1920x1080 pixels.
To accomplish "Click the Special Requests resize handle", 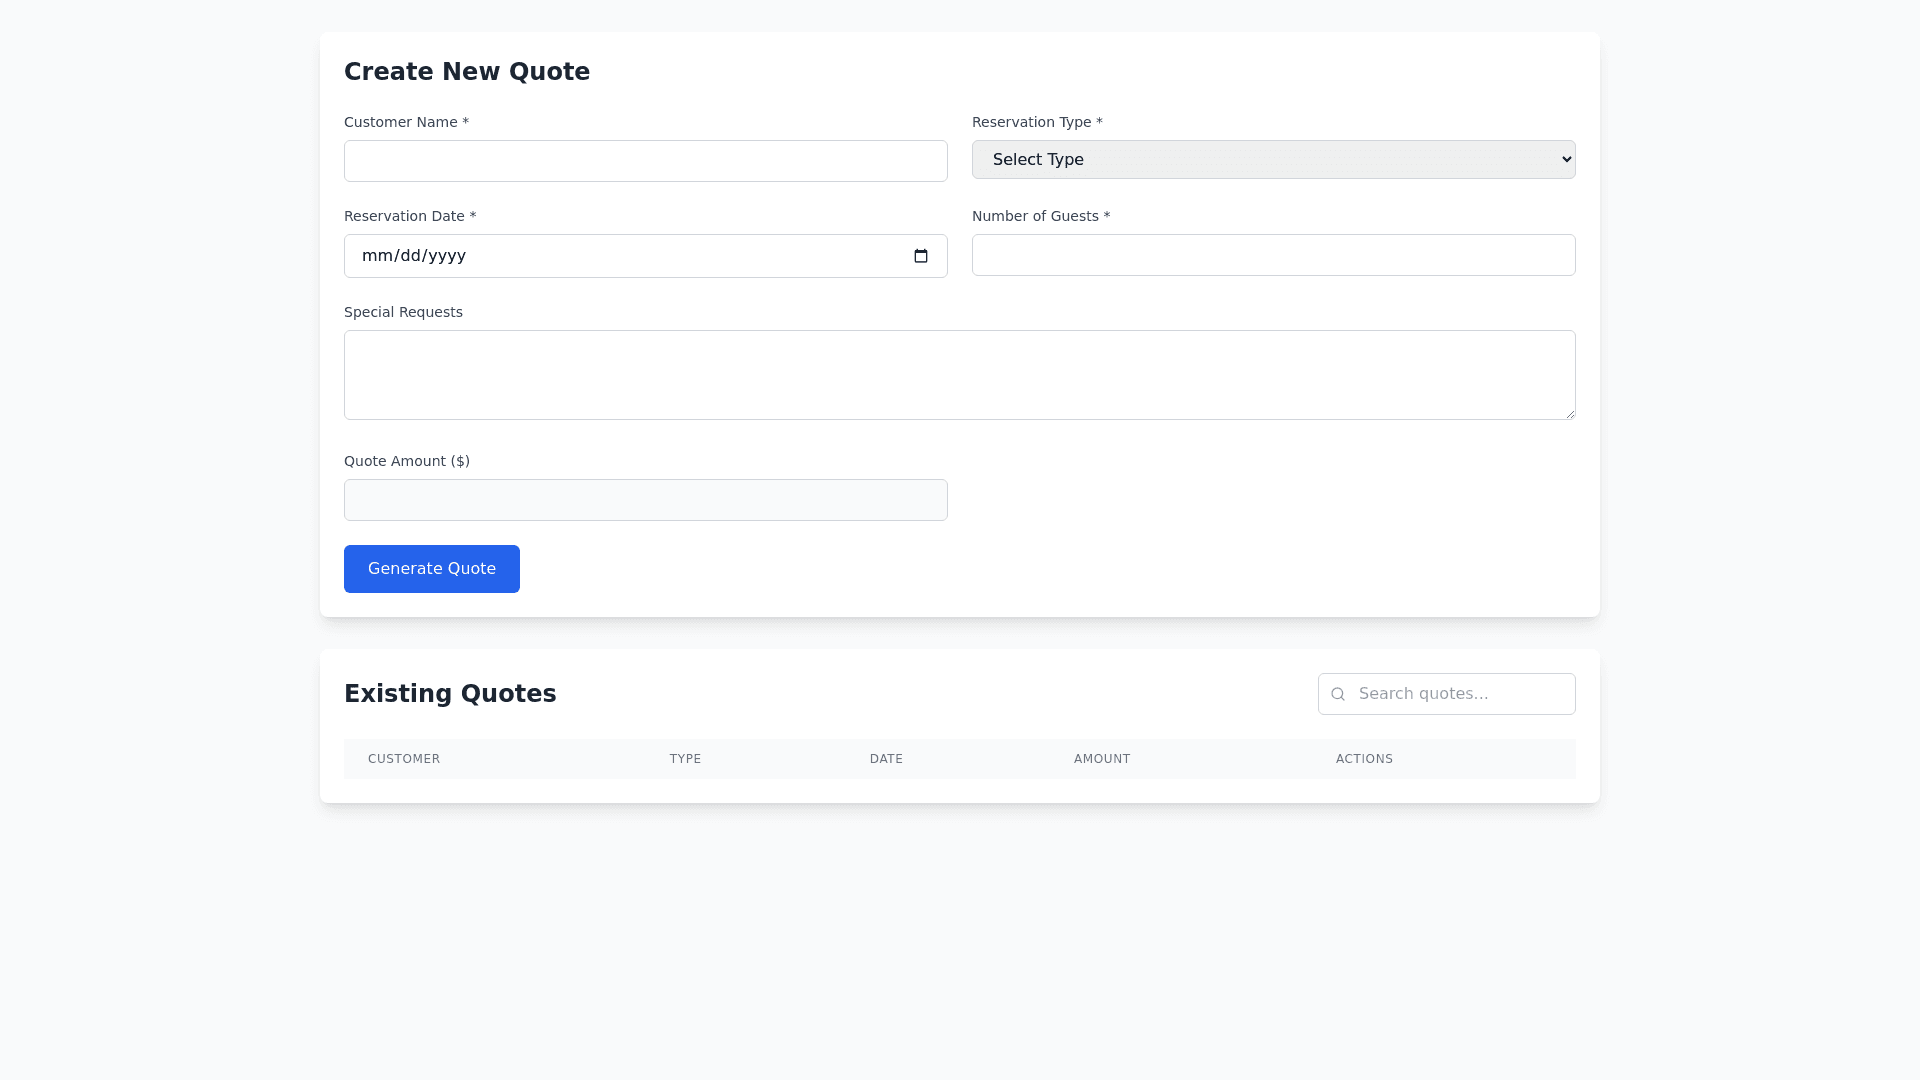I will pyautogui.click(x=1570, y=414).
